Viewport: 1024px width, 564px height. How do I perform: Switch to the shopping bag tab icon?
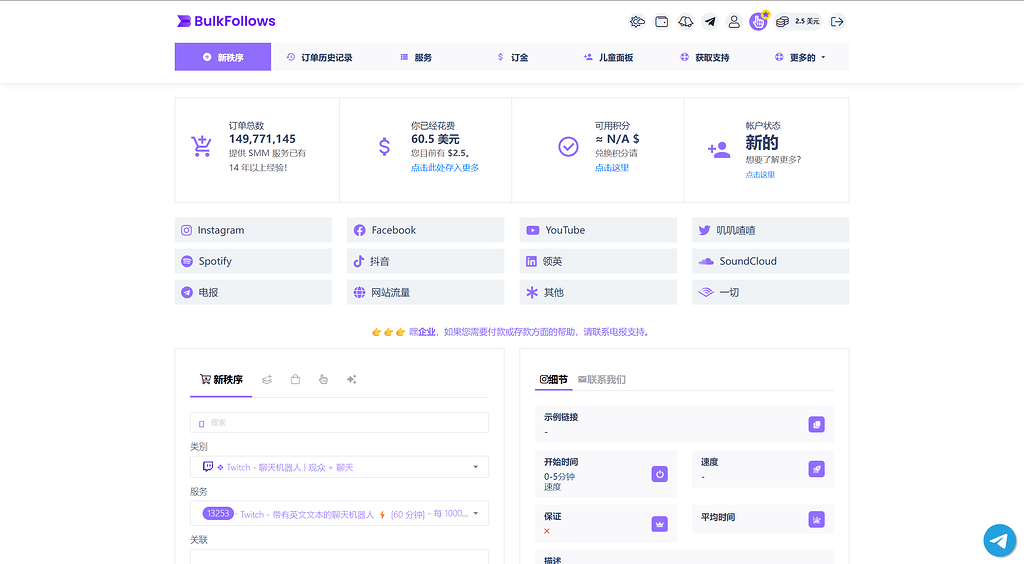pos(295,379)
